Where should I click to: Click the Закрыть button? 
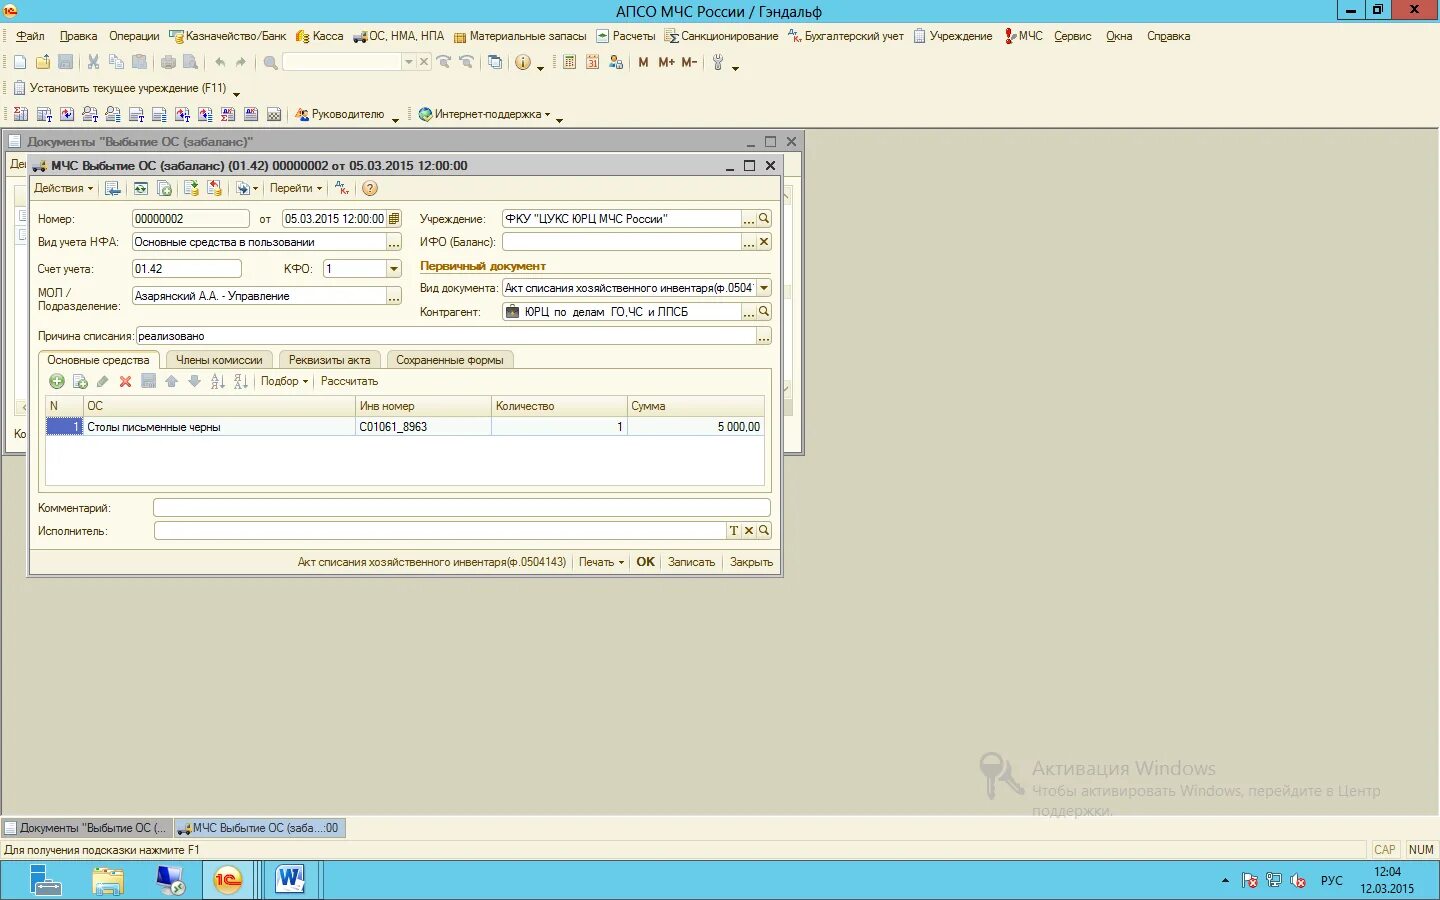[751, 562]
